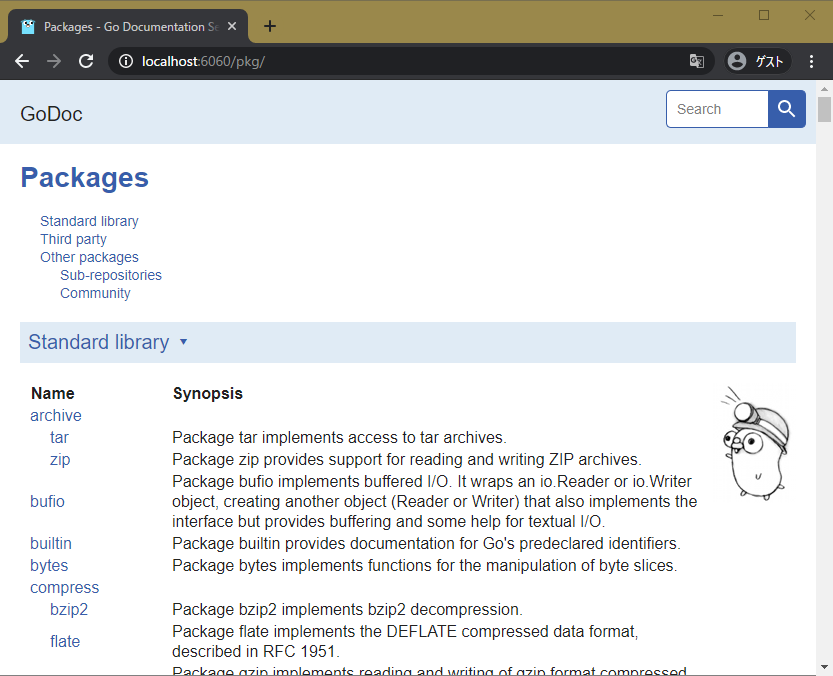
Task: Reload the page with the refresh icon
Action: [86, 61]
